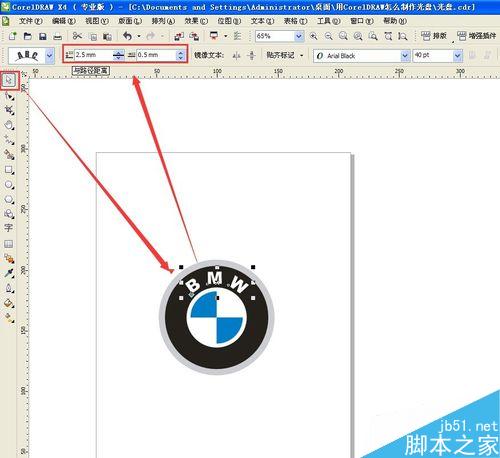Click the Save disk icon
500x458 pixels.
coord(43,36)
